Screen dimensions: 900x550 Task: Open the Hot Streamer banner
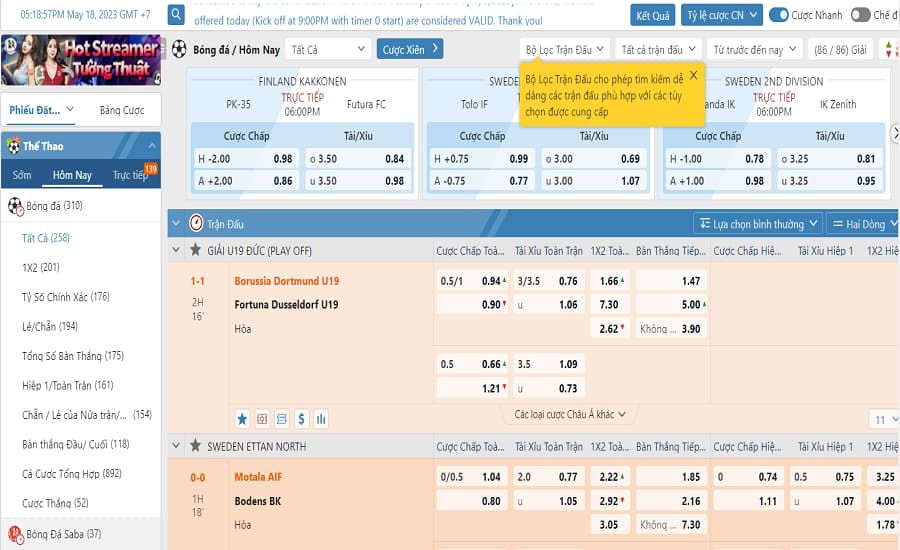81,60
